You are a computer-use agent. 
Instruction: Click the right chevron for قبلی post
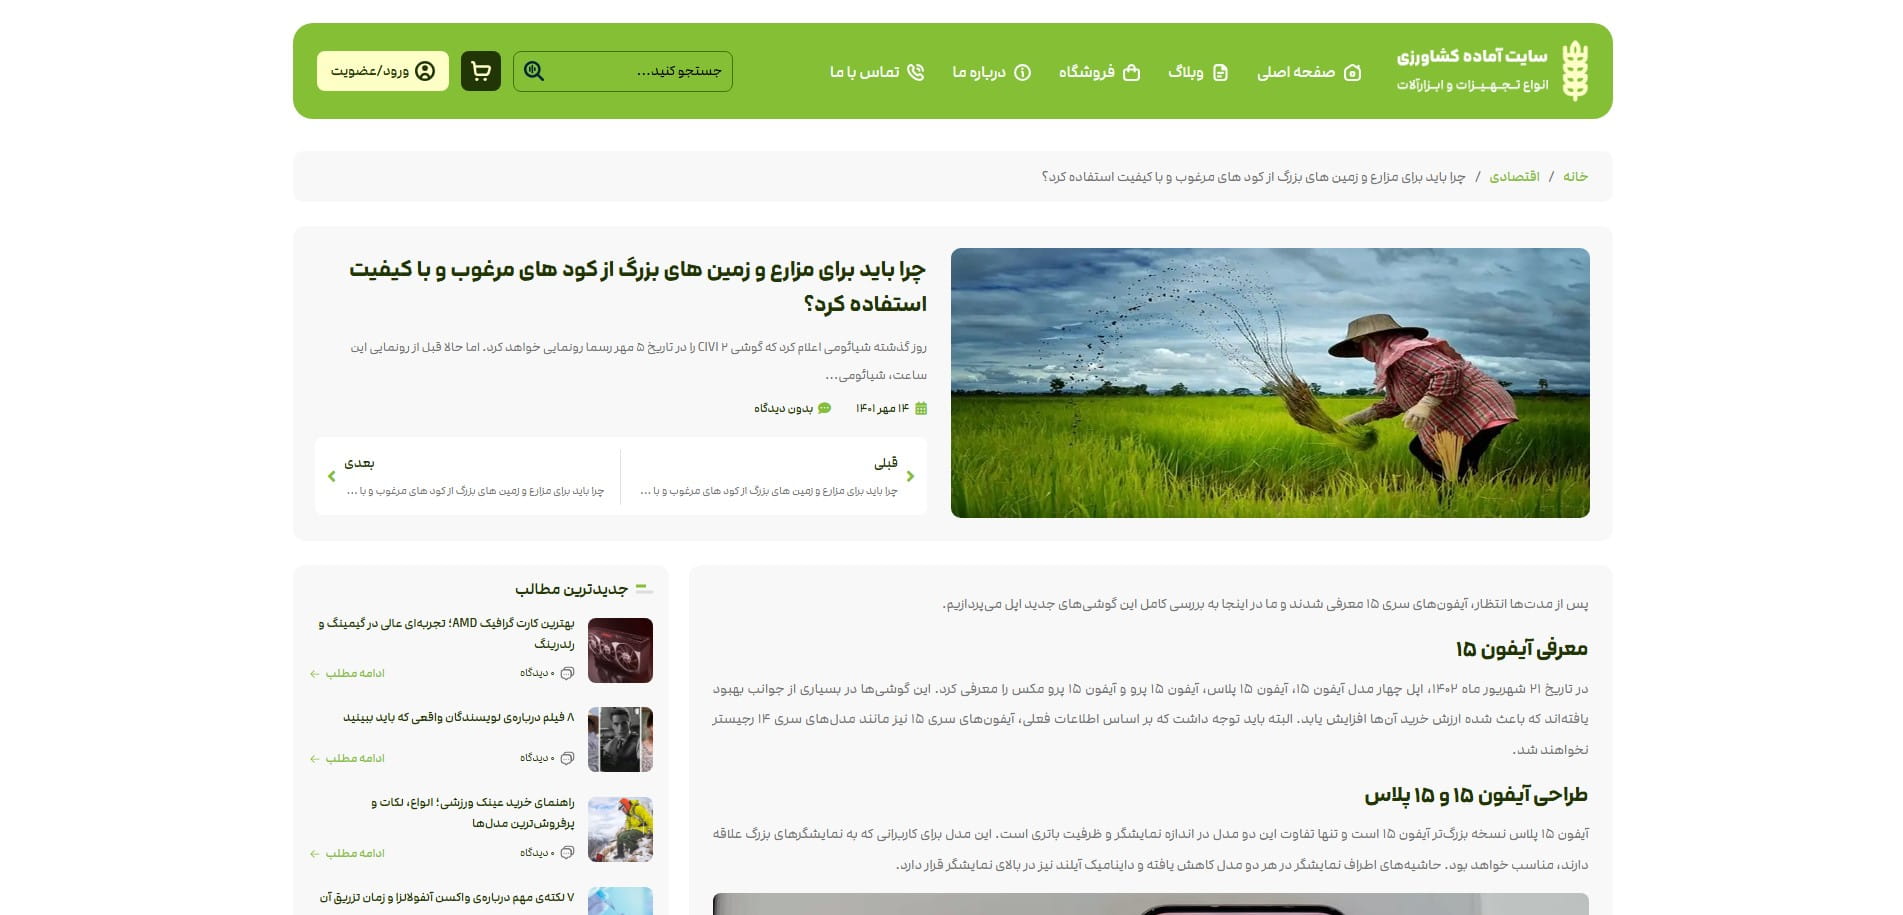pyautogui.click(x=910, y=476)
